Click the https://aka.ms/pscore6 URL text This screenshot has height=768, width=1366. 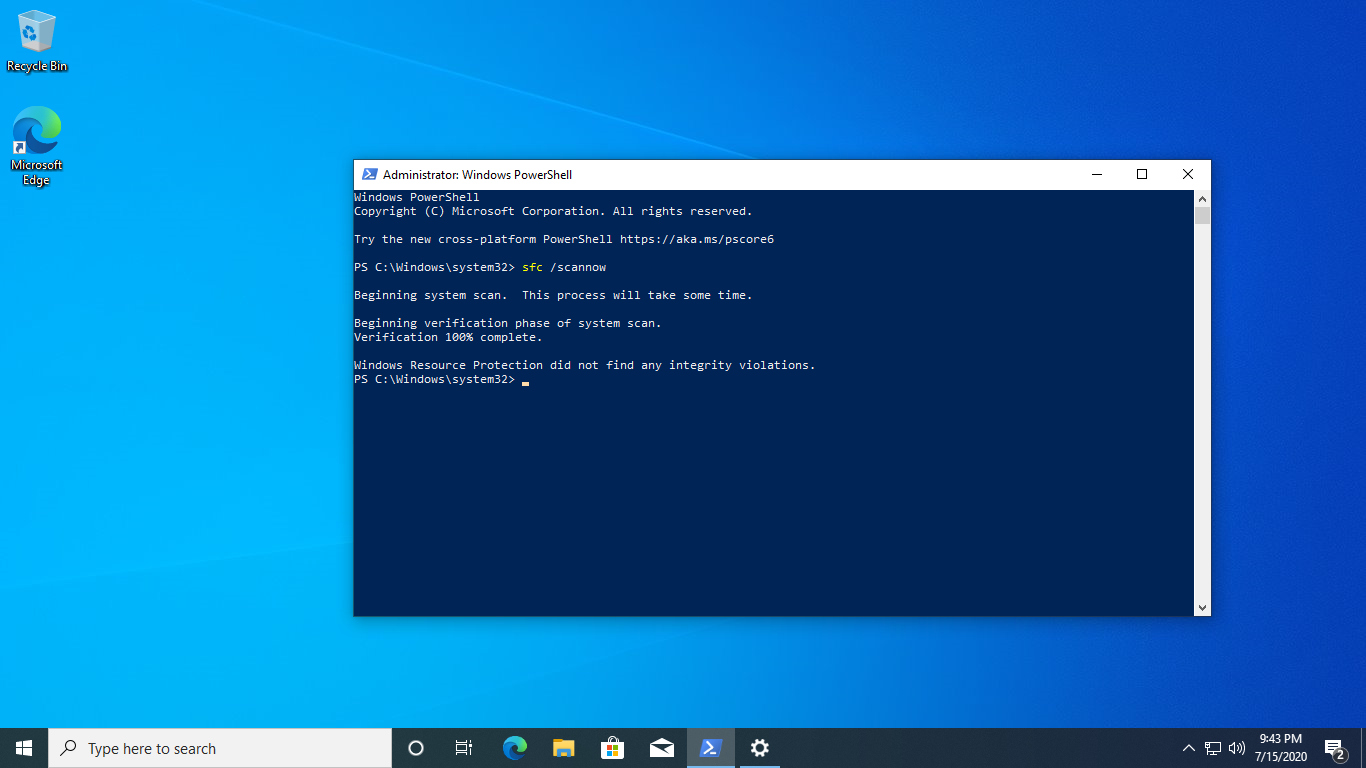click(x=697, y=239)
